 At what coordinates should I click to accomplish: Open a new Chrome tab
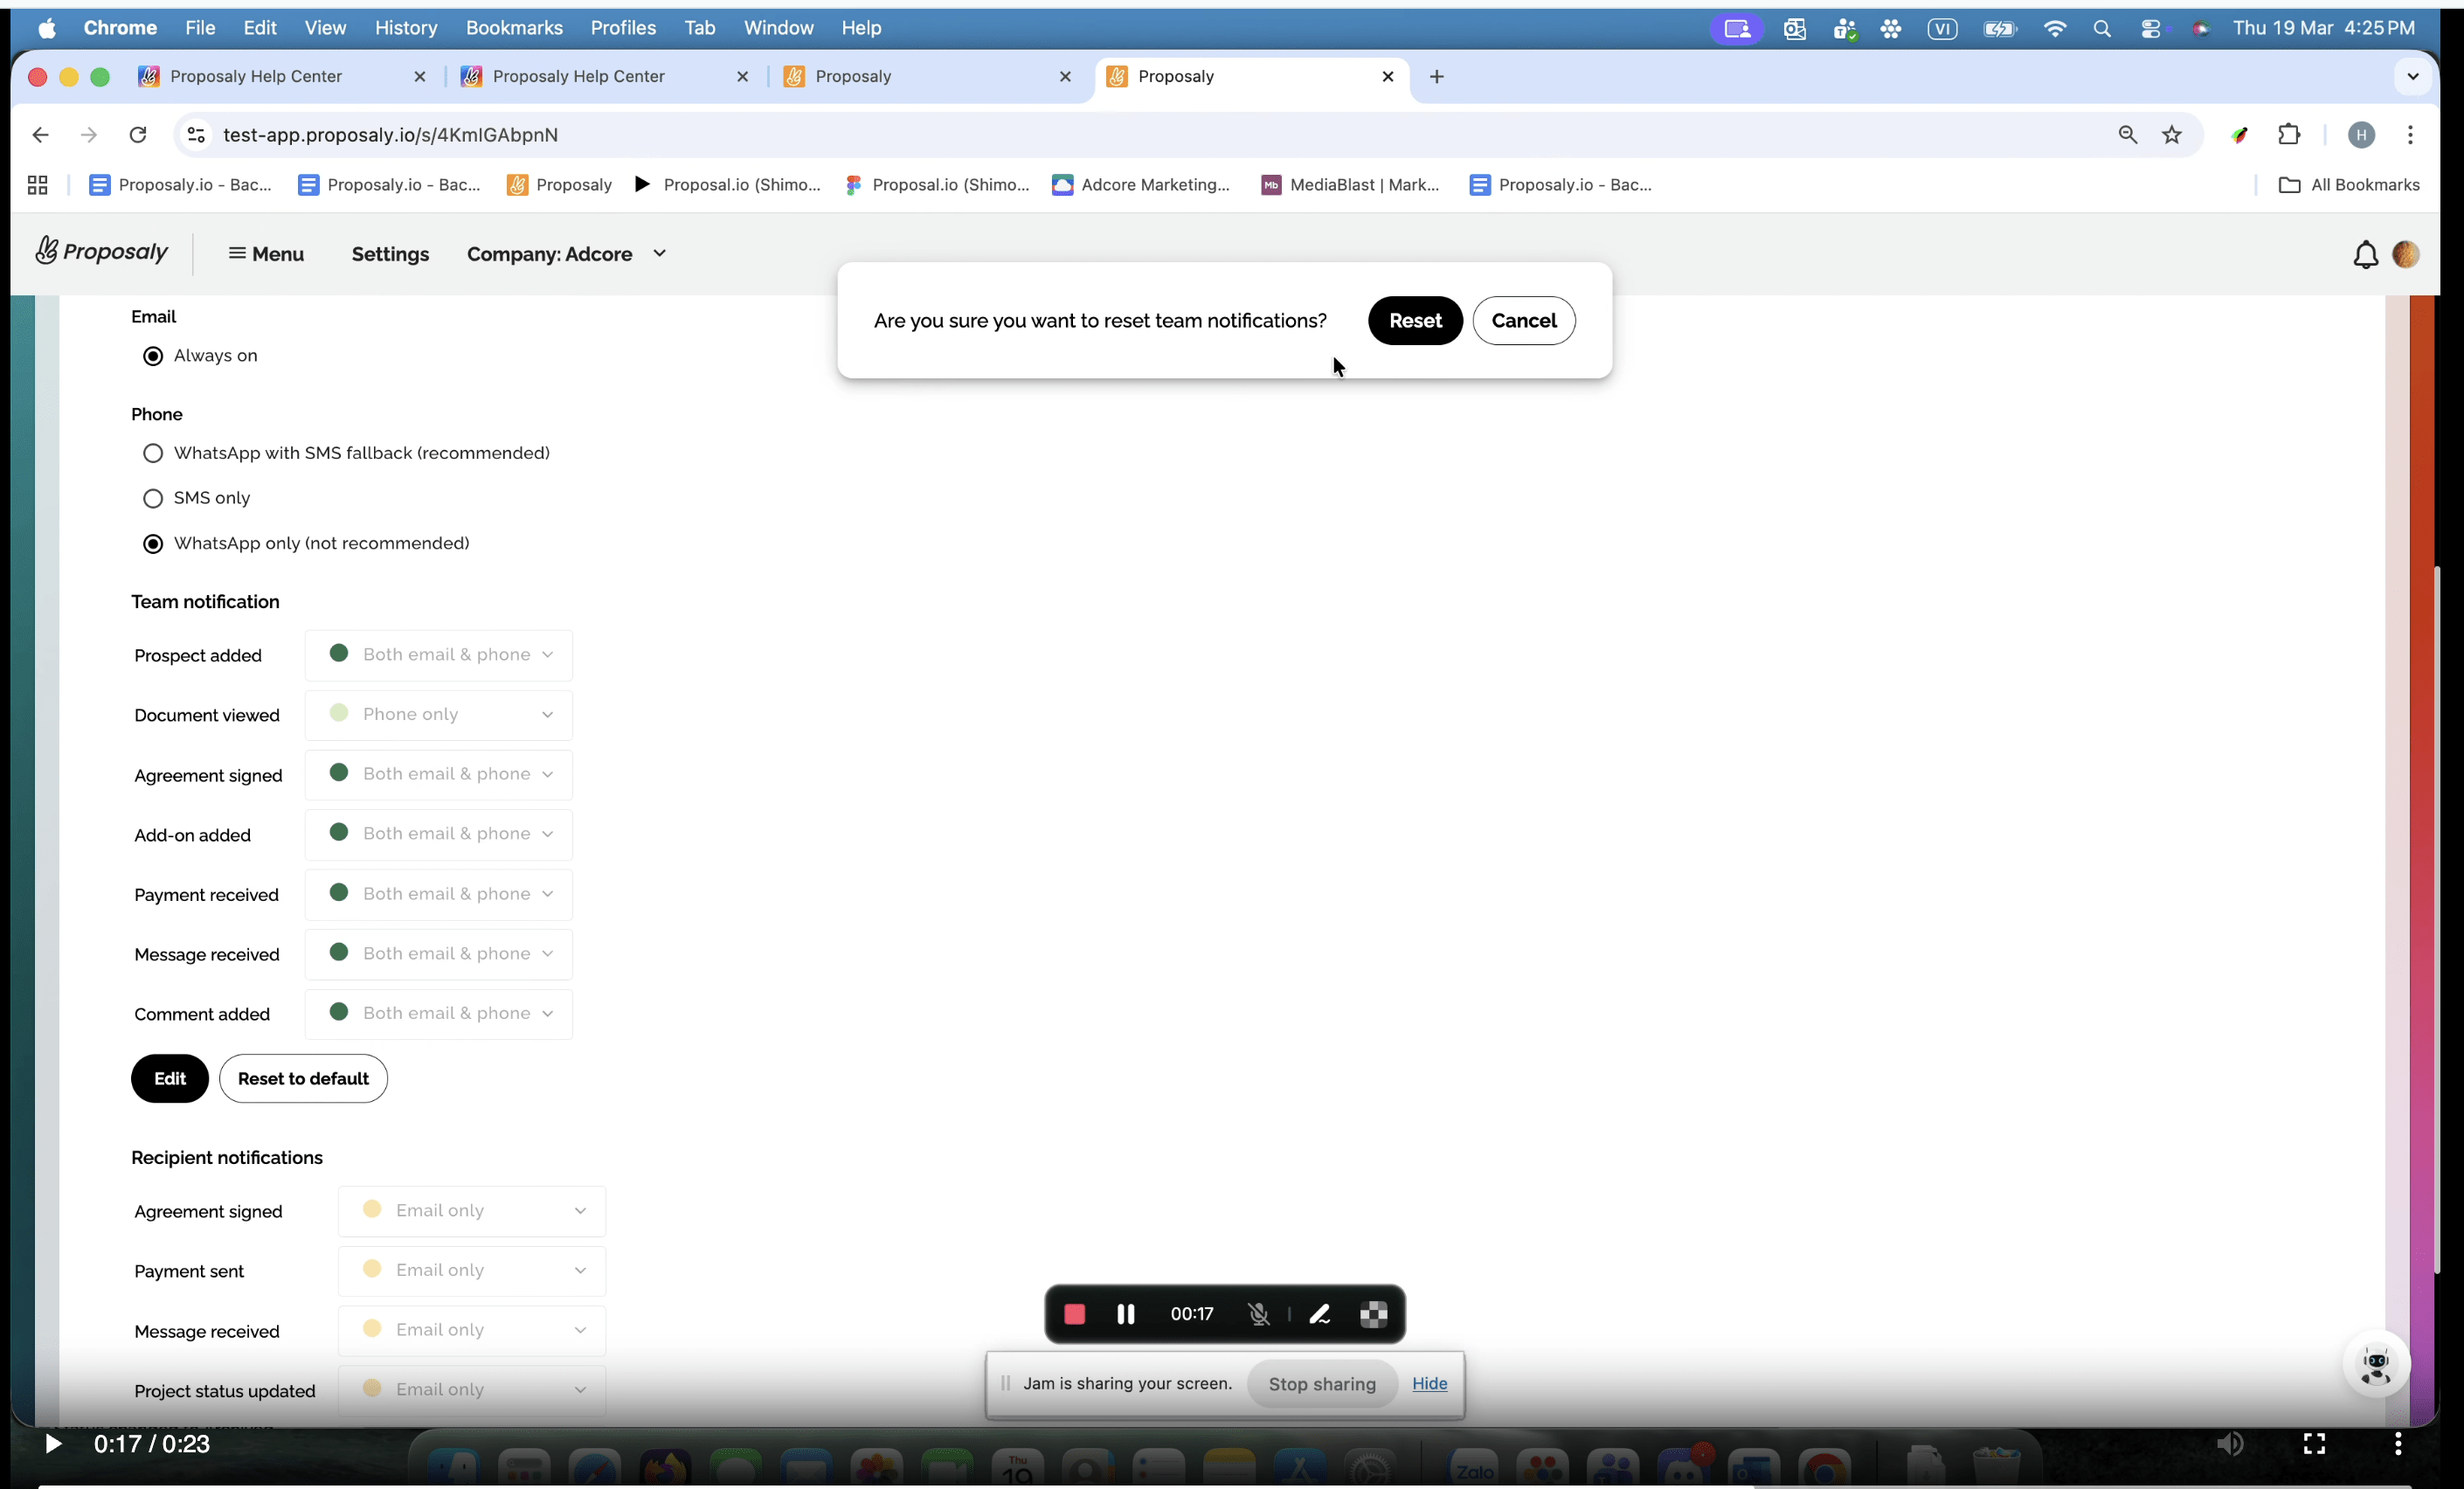(x=1437, y=76)
